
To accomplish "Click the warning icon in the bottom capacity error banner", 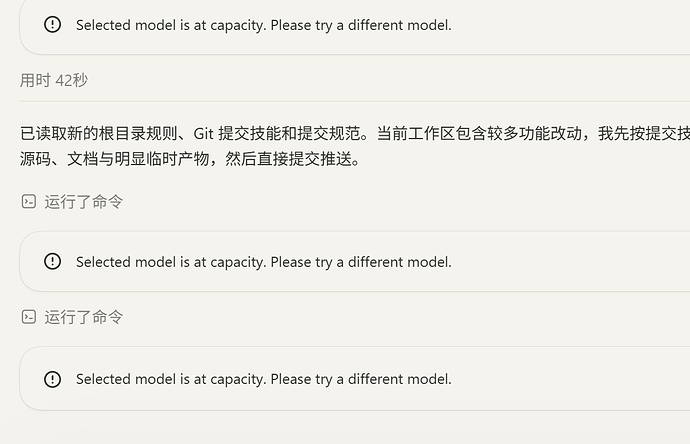I will [52, 379].
